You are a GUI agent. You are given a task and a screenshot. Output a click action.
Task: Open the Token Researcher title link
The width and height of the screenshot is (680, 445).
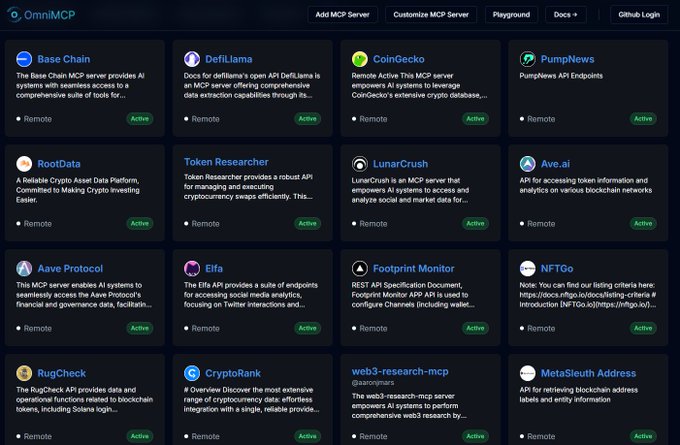coord(226,162)
